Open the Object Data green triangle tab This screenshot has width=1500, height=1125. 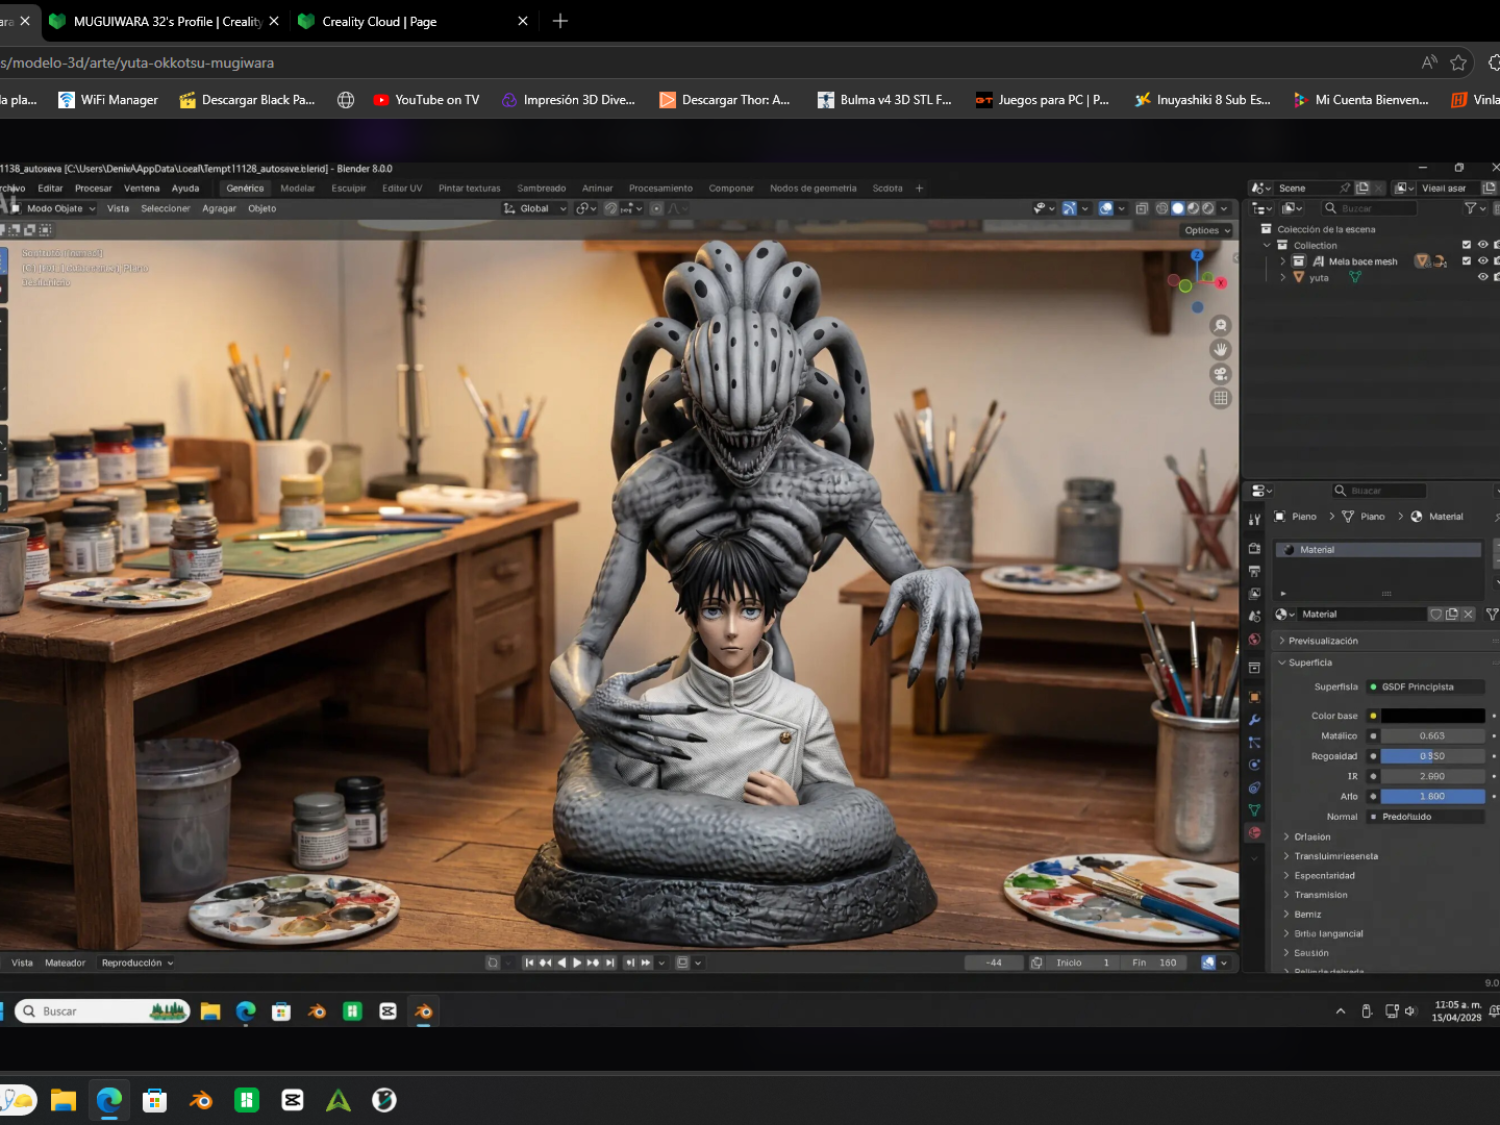[x=1255, y=810]
